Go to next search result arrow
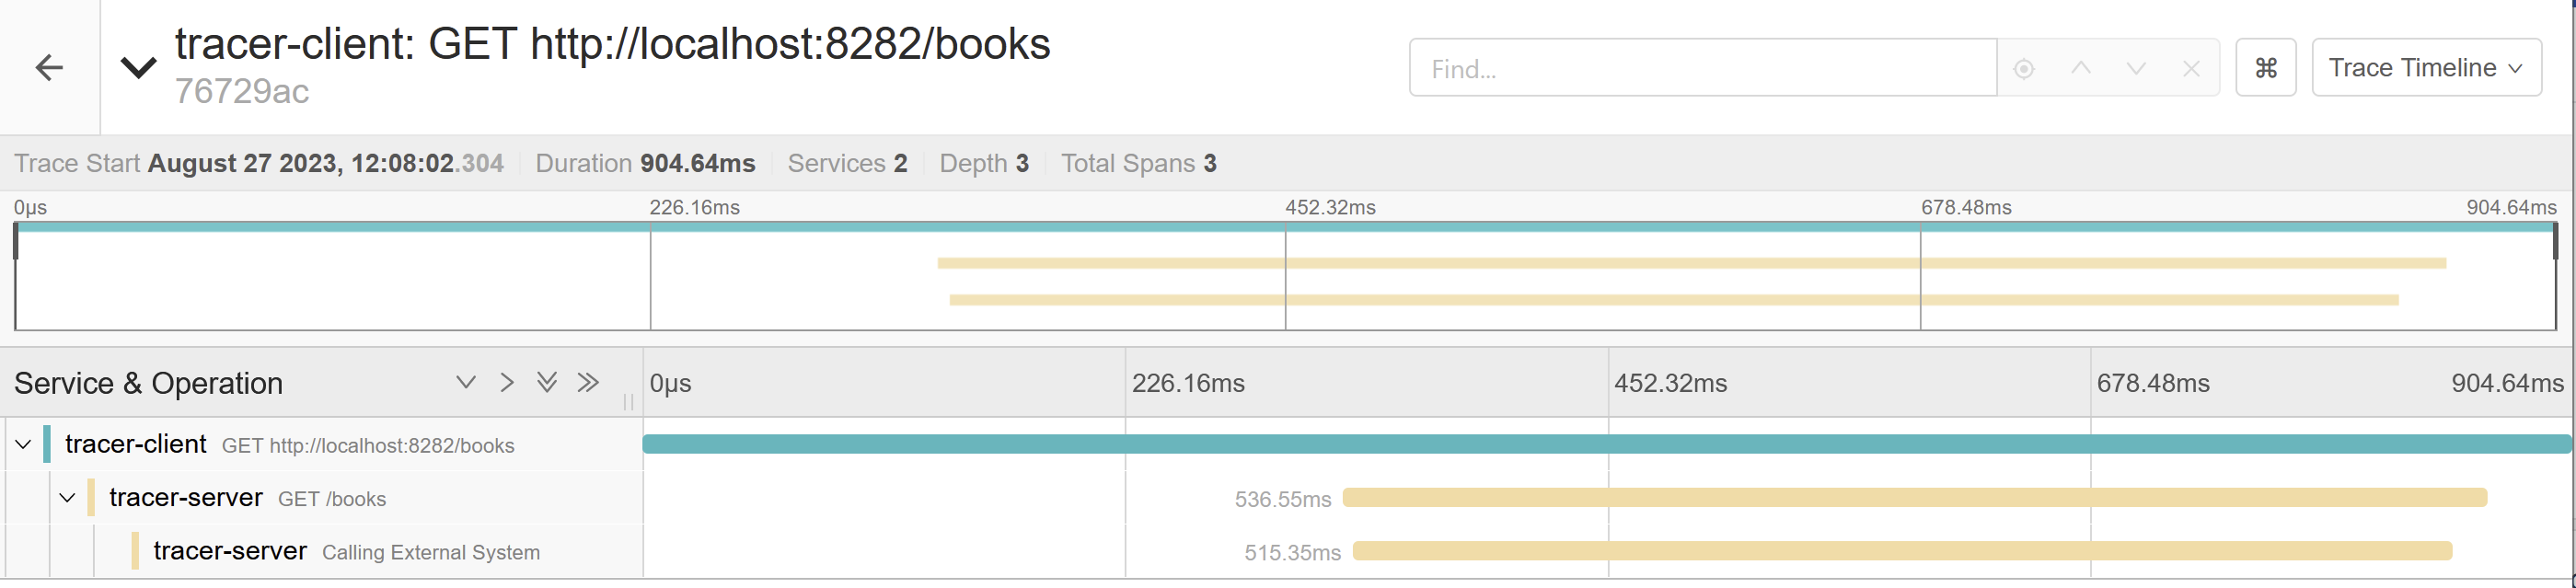The width and height of the screenshot is (2576, 588). pos(2135,69)
